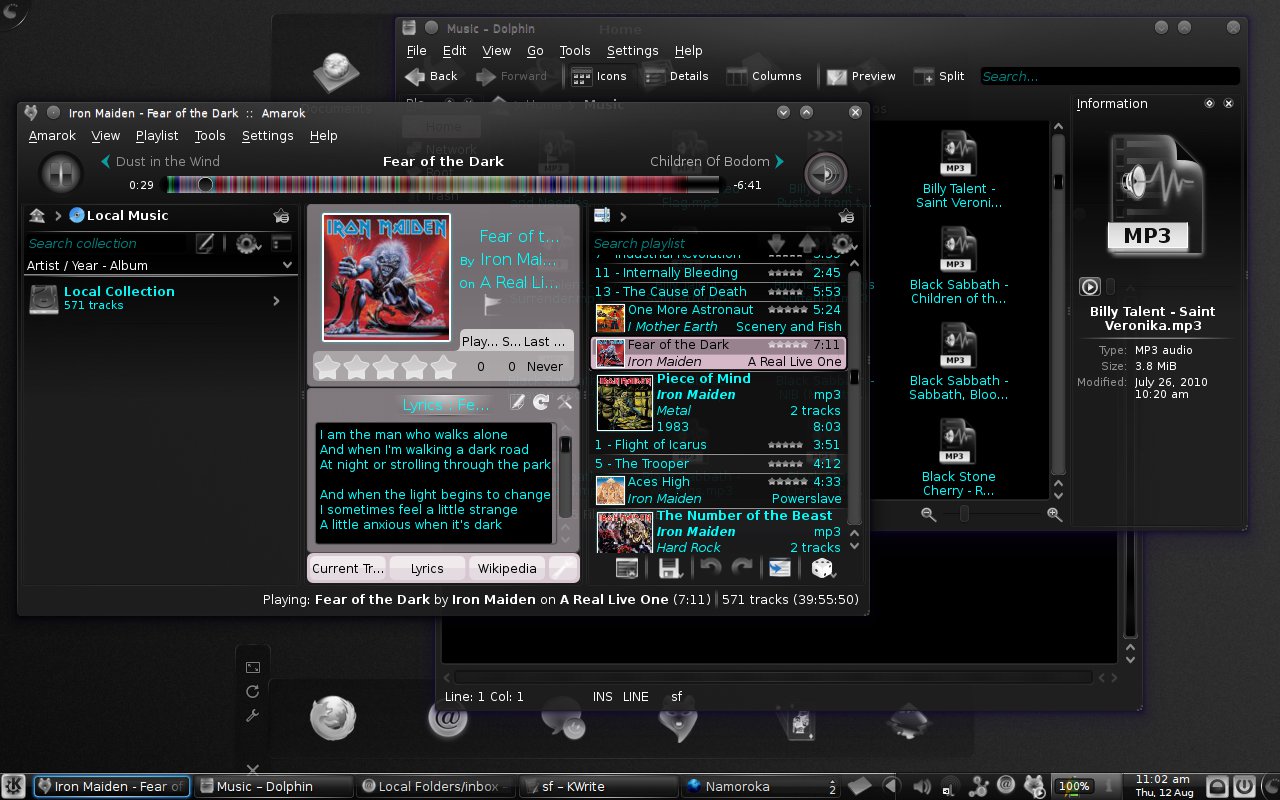
Task: Redo playlist change
Action: click(x=742, y=568)
